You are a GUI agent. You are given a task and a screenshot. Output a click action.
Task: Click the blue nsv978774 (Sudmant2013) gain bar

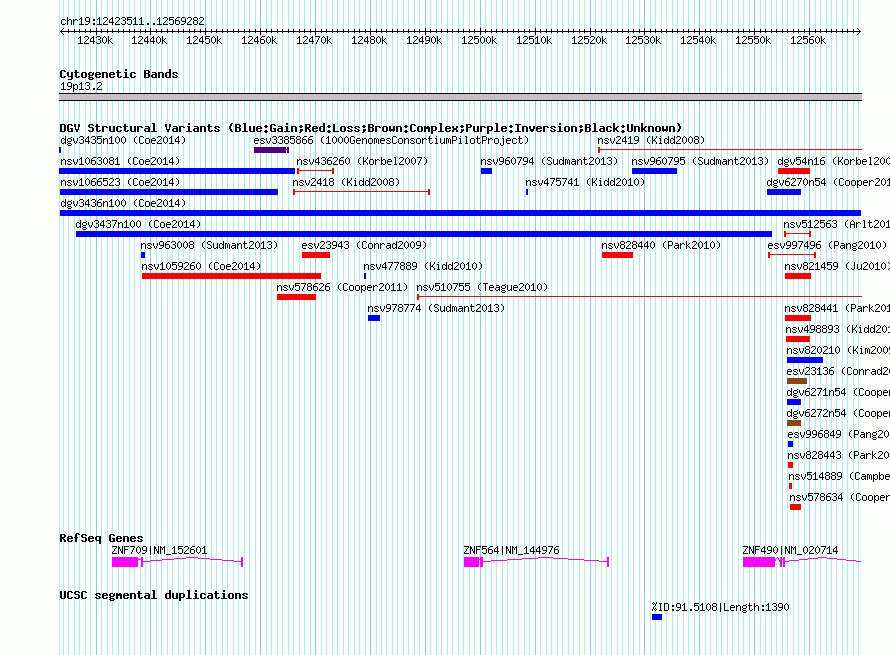click(x=373, y=318)
